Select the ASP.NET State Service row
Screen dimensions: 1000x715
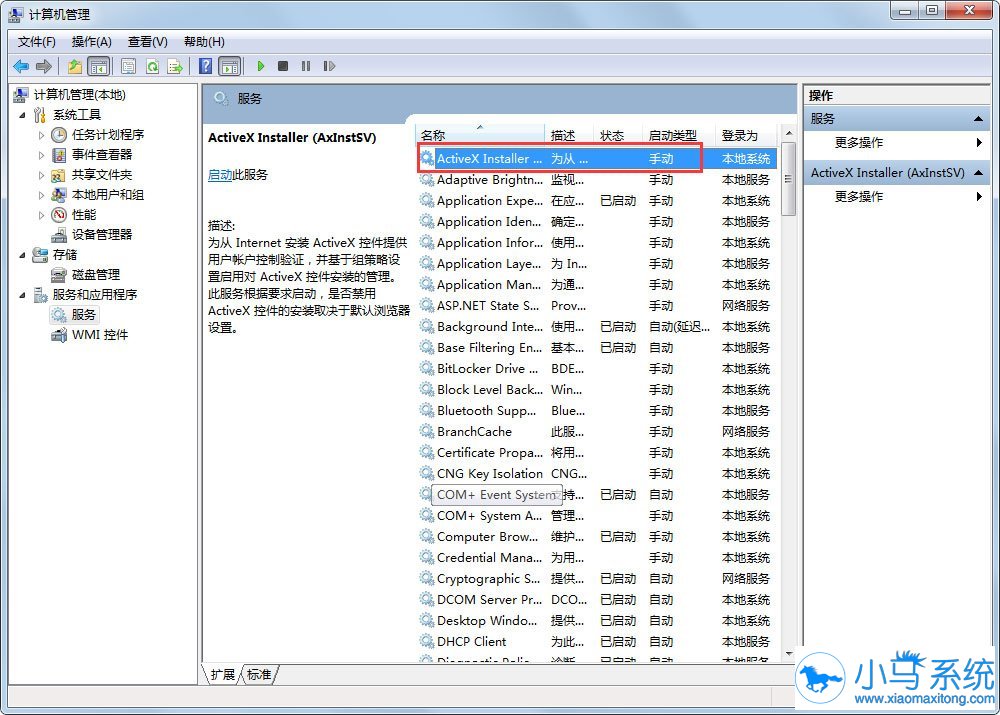coord(598,306)
